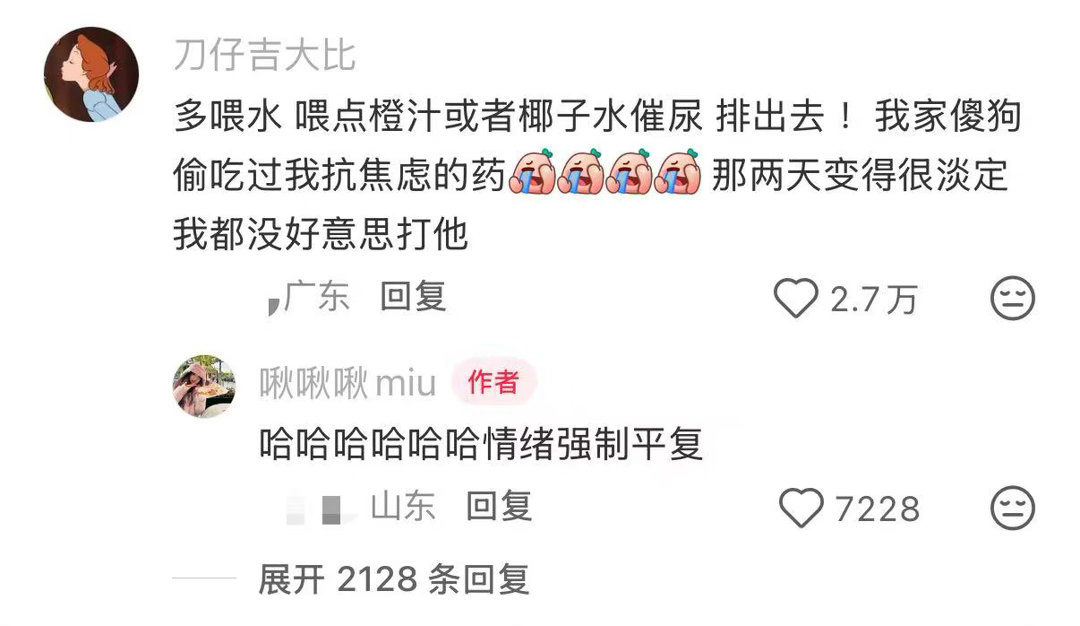Reply to the top comment from 广东
Screen dimensions: 1080x626
coord(413,297)
